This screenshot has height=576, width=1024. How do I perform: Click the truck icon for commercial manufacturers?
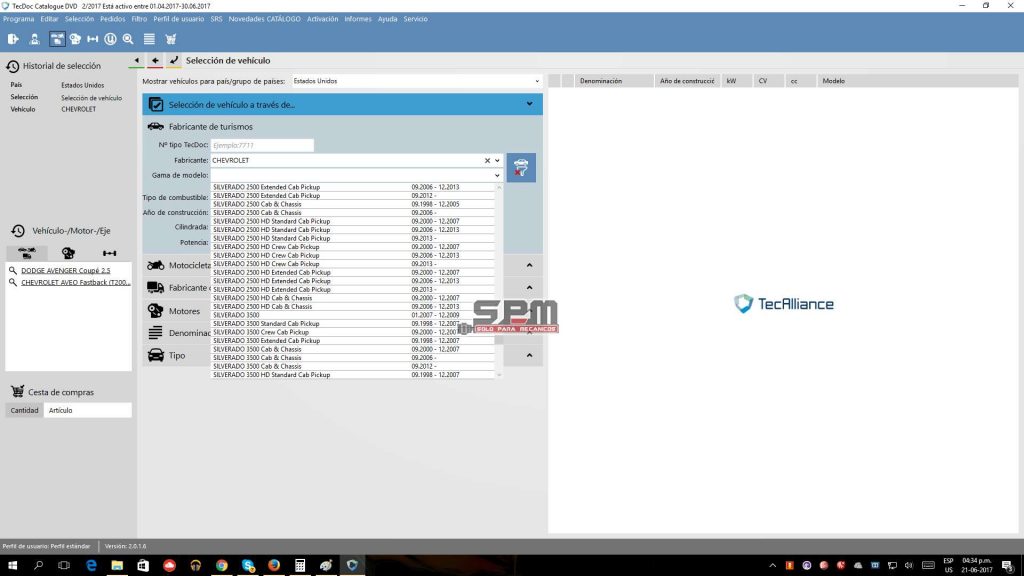[x=155, y=287]
